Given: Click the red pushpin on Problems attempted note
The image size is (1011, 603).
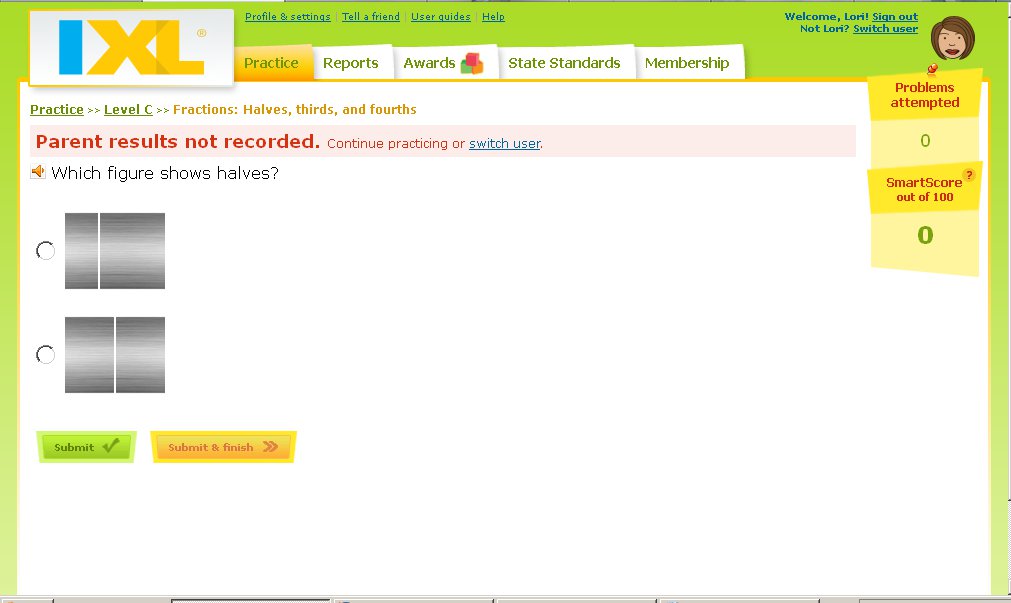Looking at the screenshot, I should coord(932,70).
